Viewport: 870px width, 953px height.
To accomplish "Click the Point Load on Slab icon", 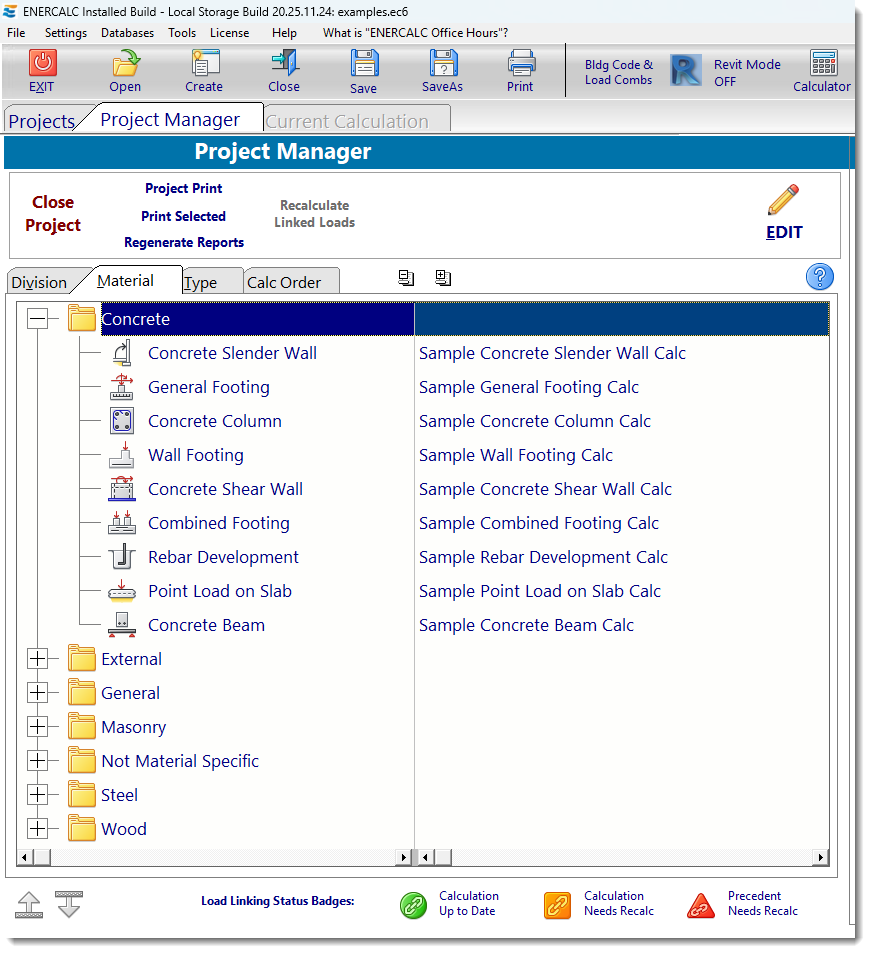I will pyautogui.click(x=122, y=591).
